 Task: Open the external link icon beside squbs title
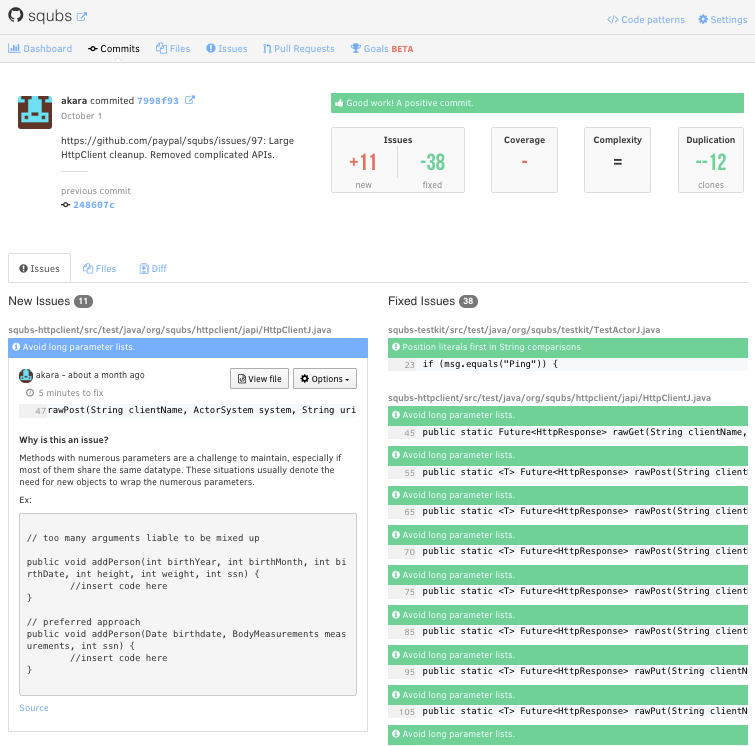coord(82,16)
